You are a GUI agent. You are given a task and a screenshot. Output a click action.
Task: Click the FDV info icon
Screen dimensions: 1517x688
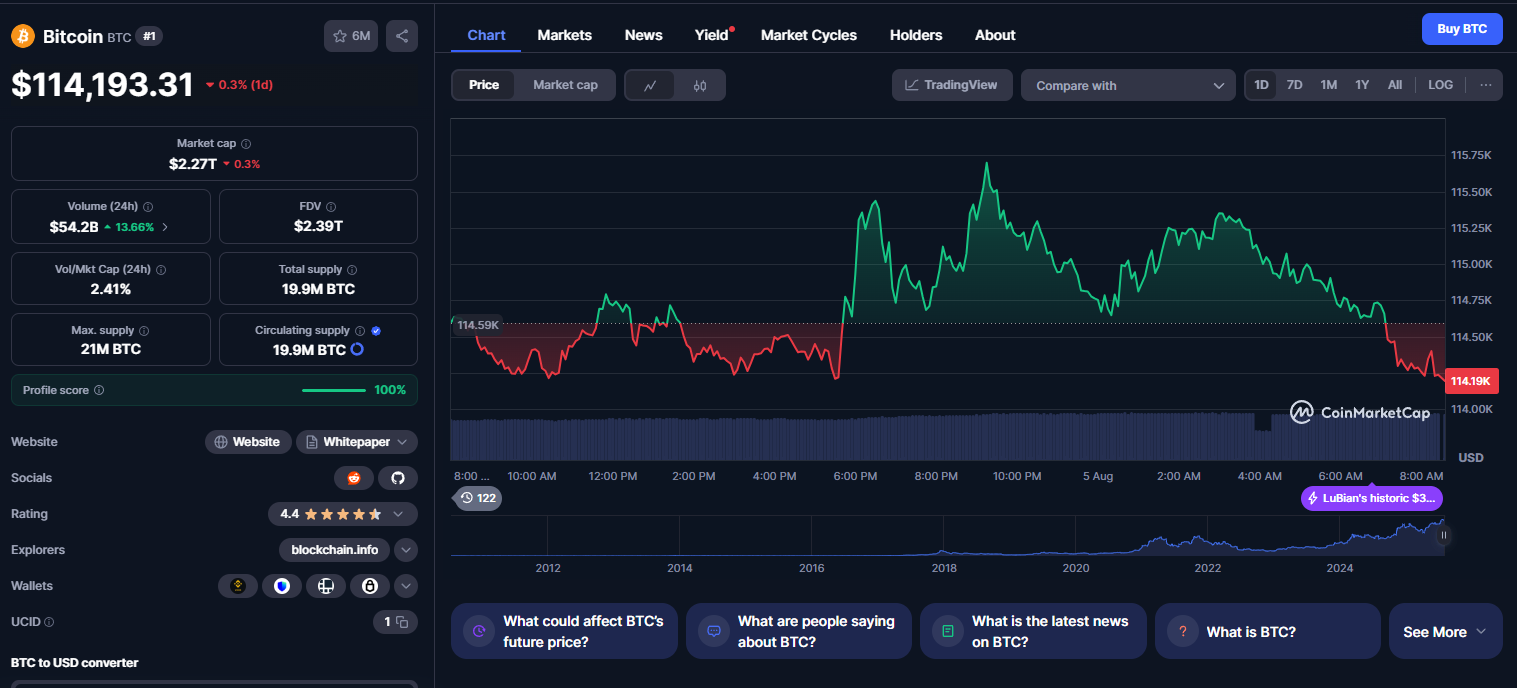coord(331,206)
